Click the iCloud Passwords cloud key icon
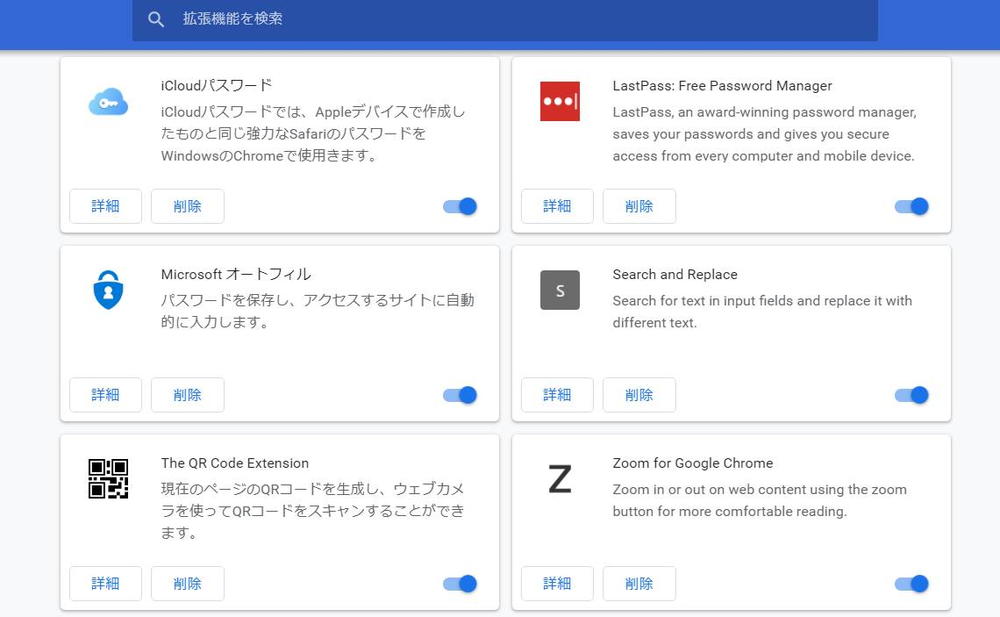This screenshot has height=617, width=1000. click(x=108, y=101)
